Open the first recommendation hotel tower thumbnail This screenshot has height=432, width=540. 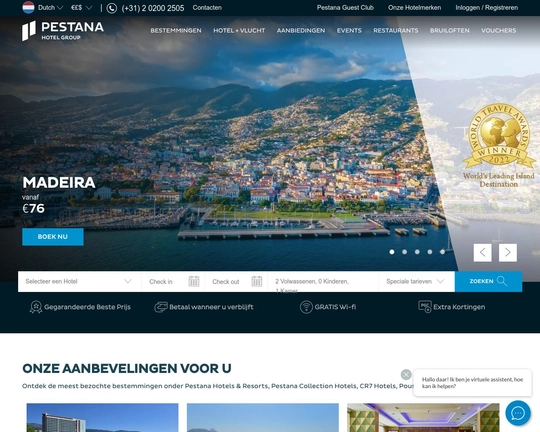pos(102,418)
